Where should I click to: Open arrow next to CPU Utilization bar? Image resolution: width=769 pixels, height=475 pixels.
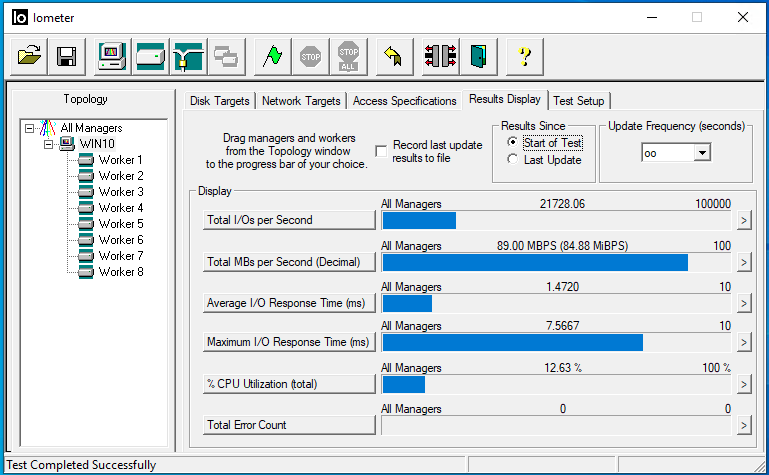744,385
